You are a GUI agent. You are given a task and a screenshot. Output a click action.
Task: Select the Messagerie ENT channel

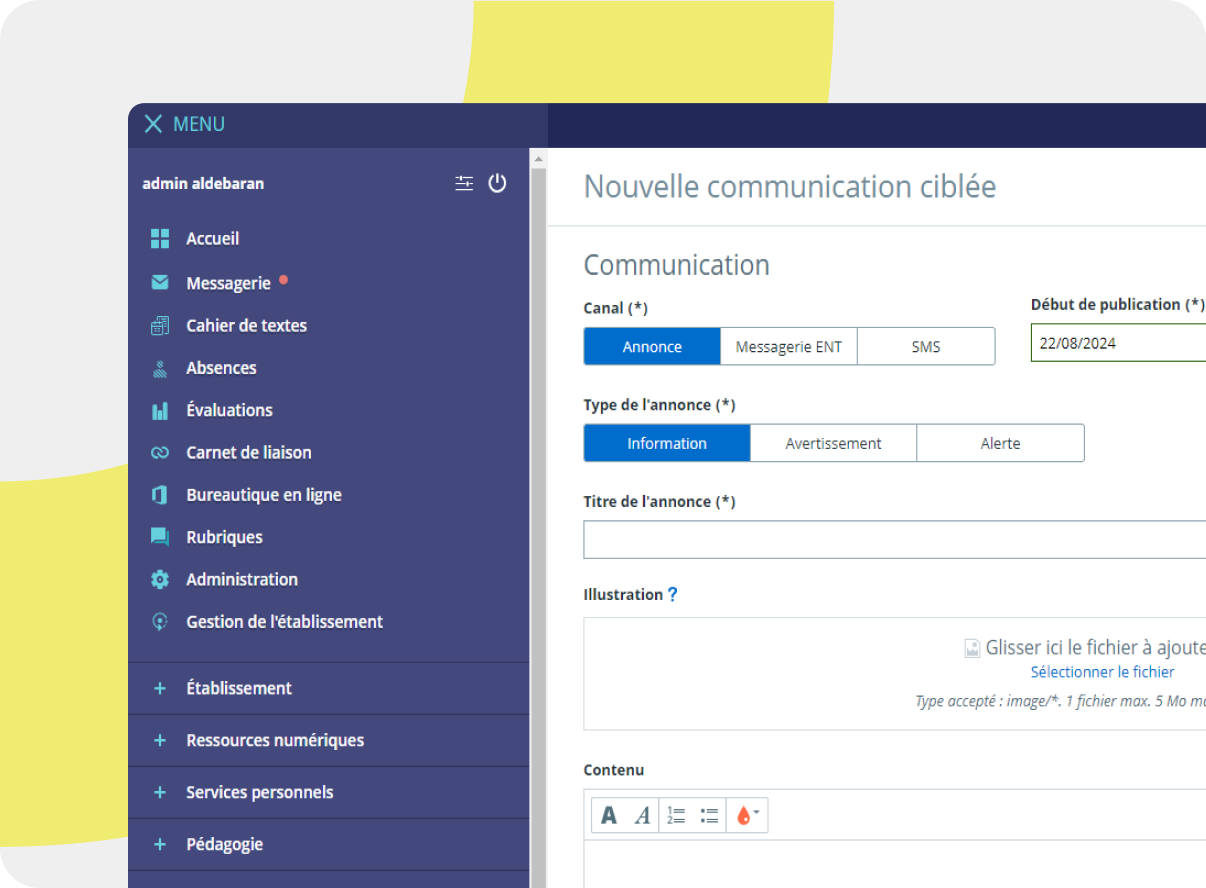click(x=788, y=347)
